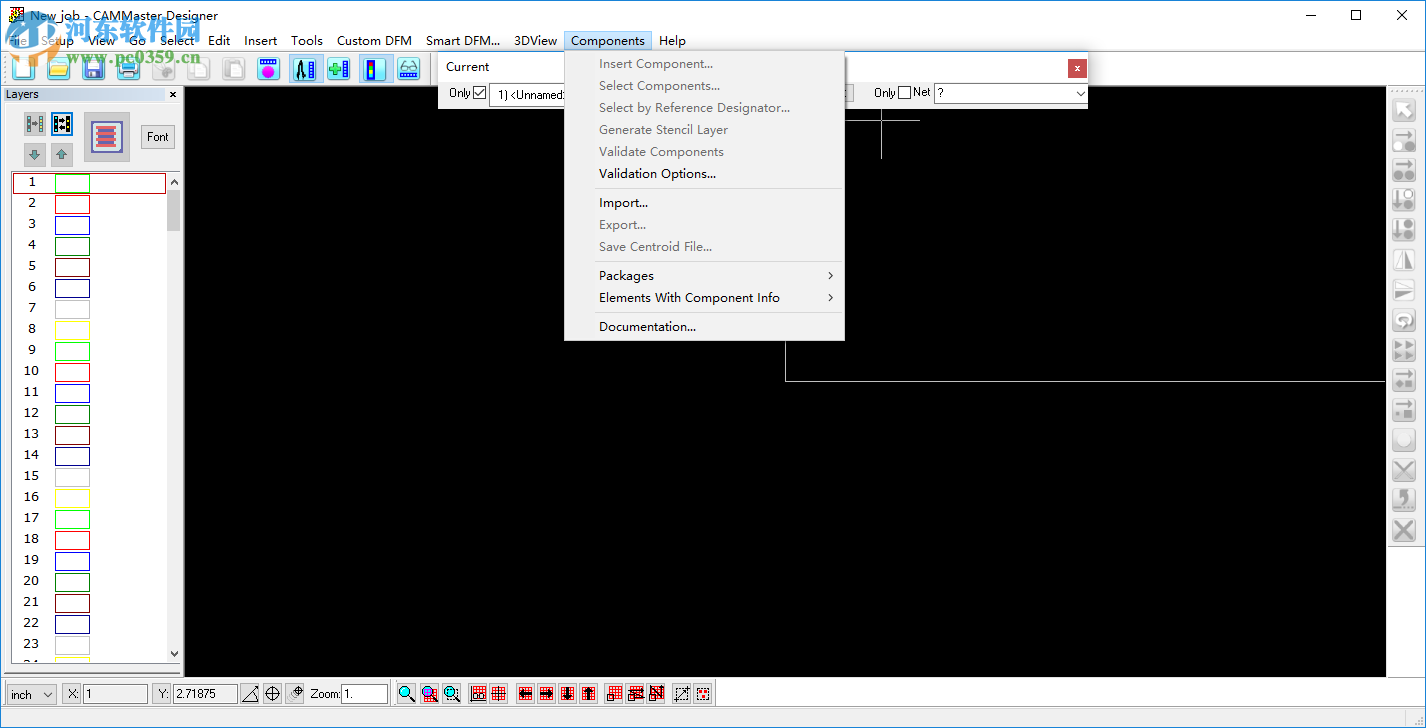Click the Y coordinate input field

205,692
